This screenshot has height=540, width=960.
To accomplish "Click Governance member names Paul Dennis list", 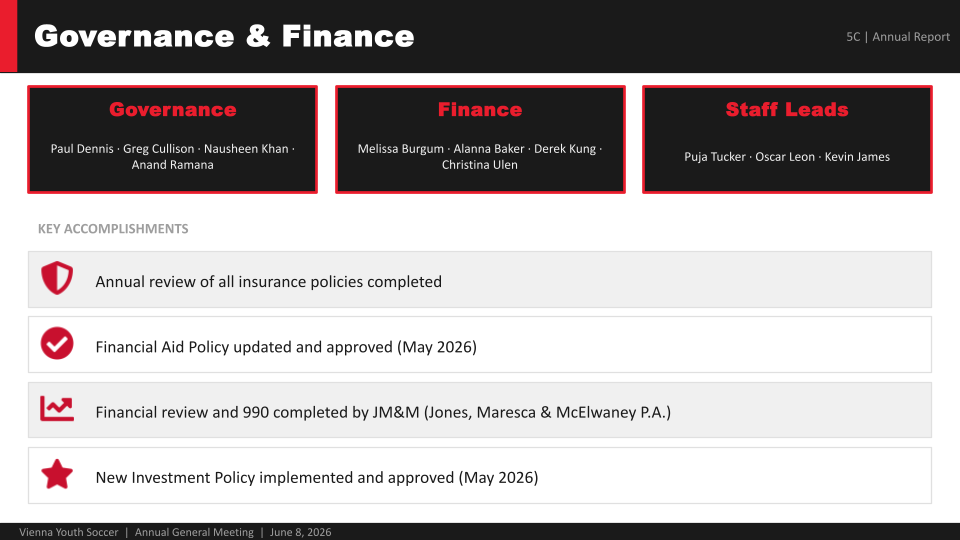I will pyautogui.click(x=173, y=157).
